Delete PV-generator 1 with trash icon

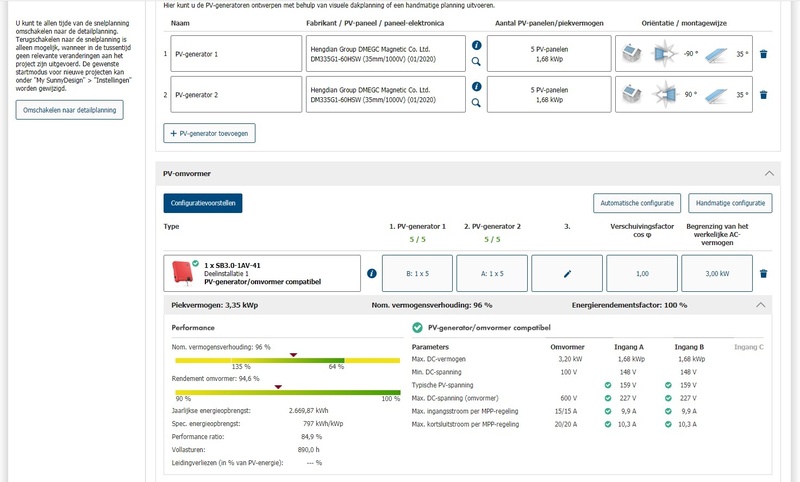[x=763, y=54]
